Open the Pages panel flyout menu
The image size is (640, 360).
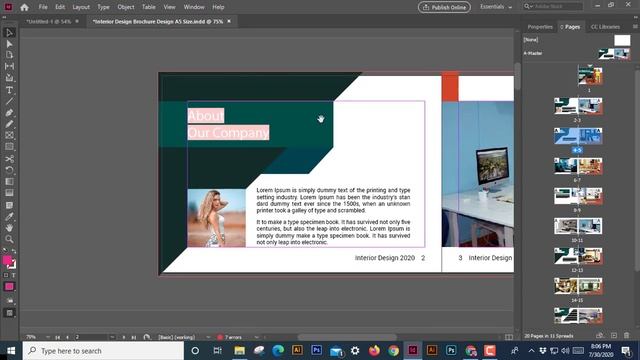coord(635,27)
